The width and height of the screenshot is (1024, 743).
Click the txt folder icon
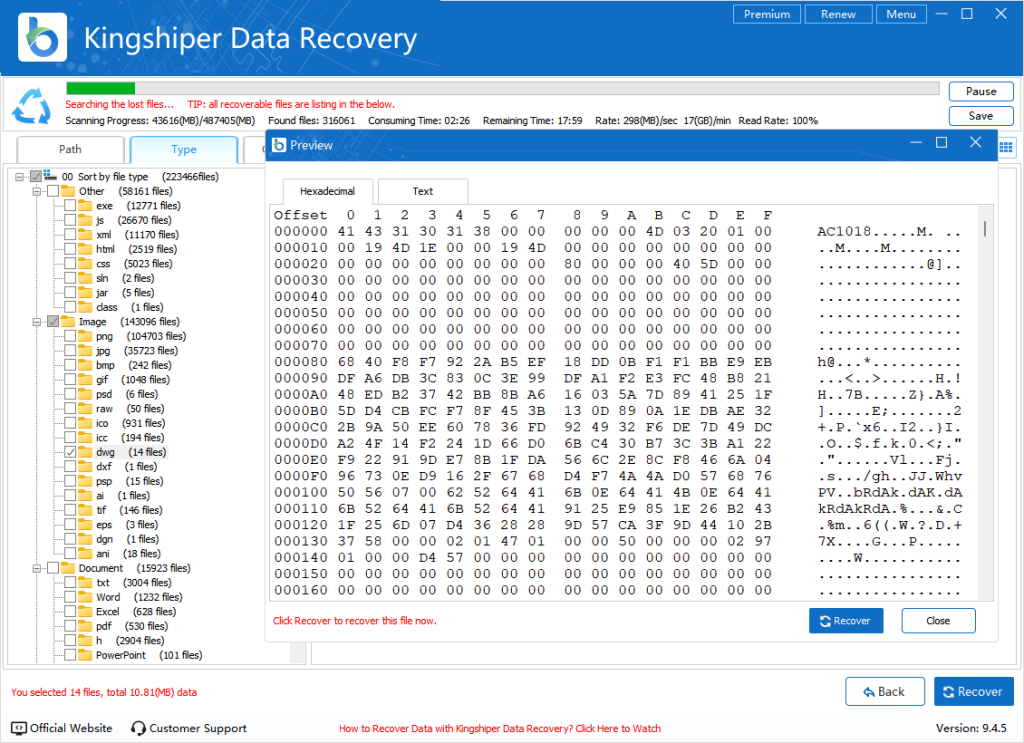[85, 582]
